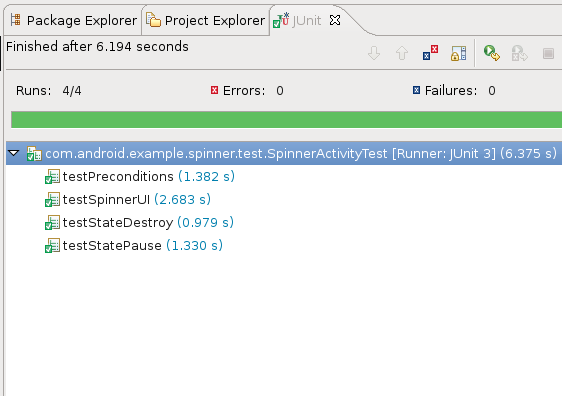Switch to the Package Explorer tab

click(x=73, y=20)
